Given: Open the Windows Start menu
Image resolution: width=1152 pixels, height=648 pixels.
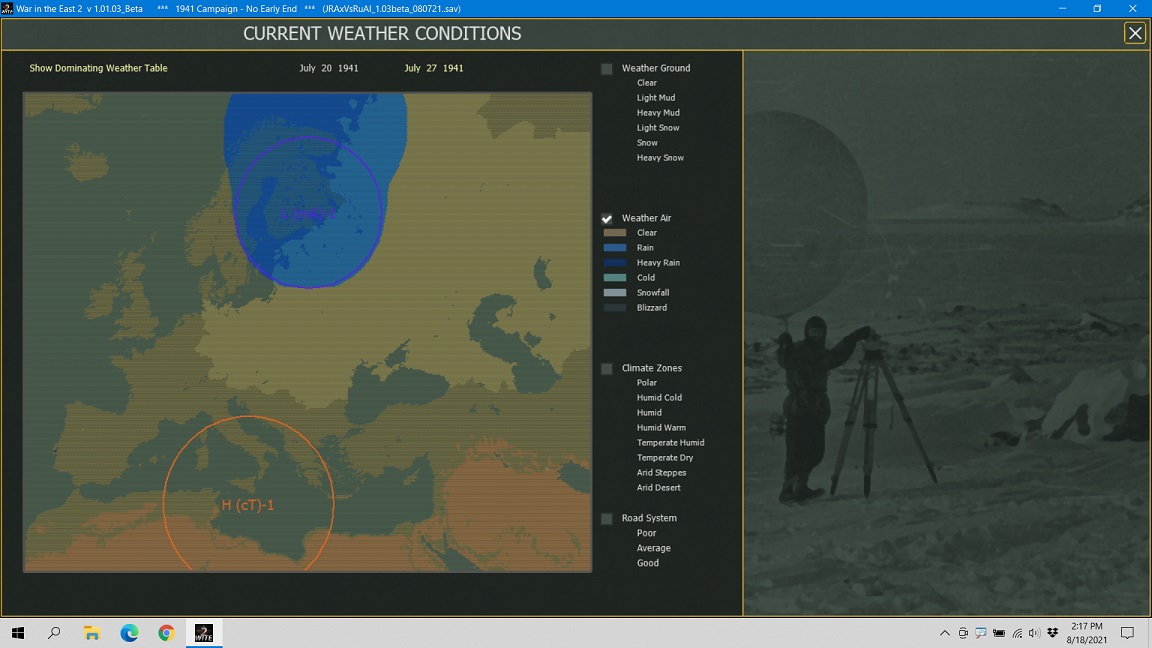Looking at the screenshot, I should click(18, 633).
